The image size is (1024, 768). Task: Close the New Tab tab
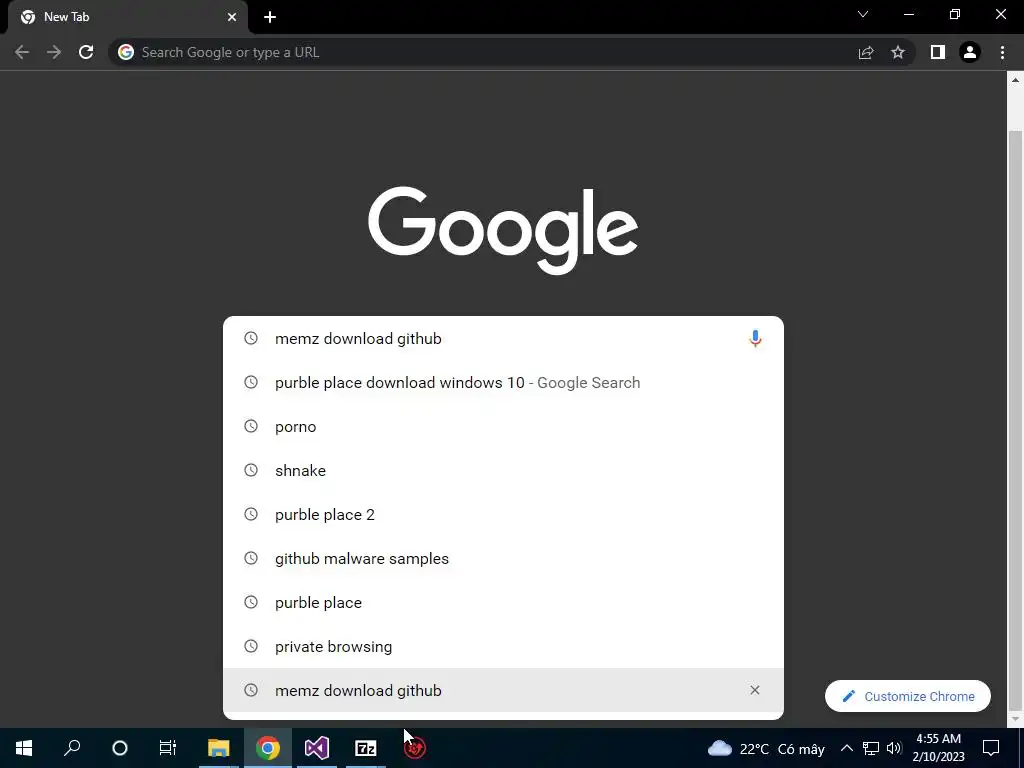[x=232, y=17]
